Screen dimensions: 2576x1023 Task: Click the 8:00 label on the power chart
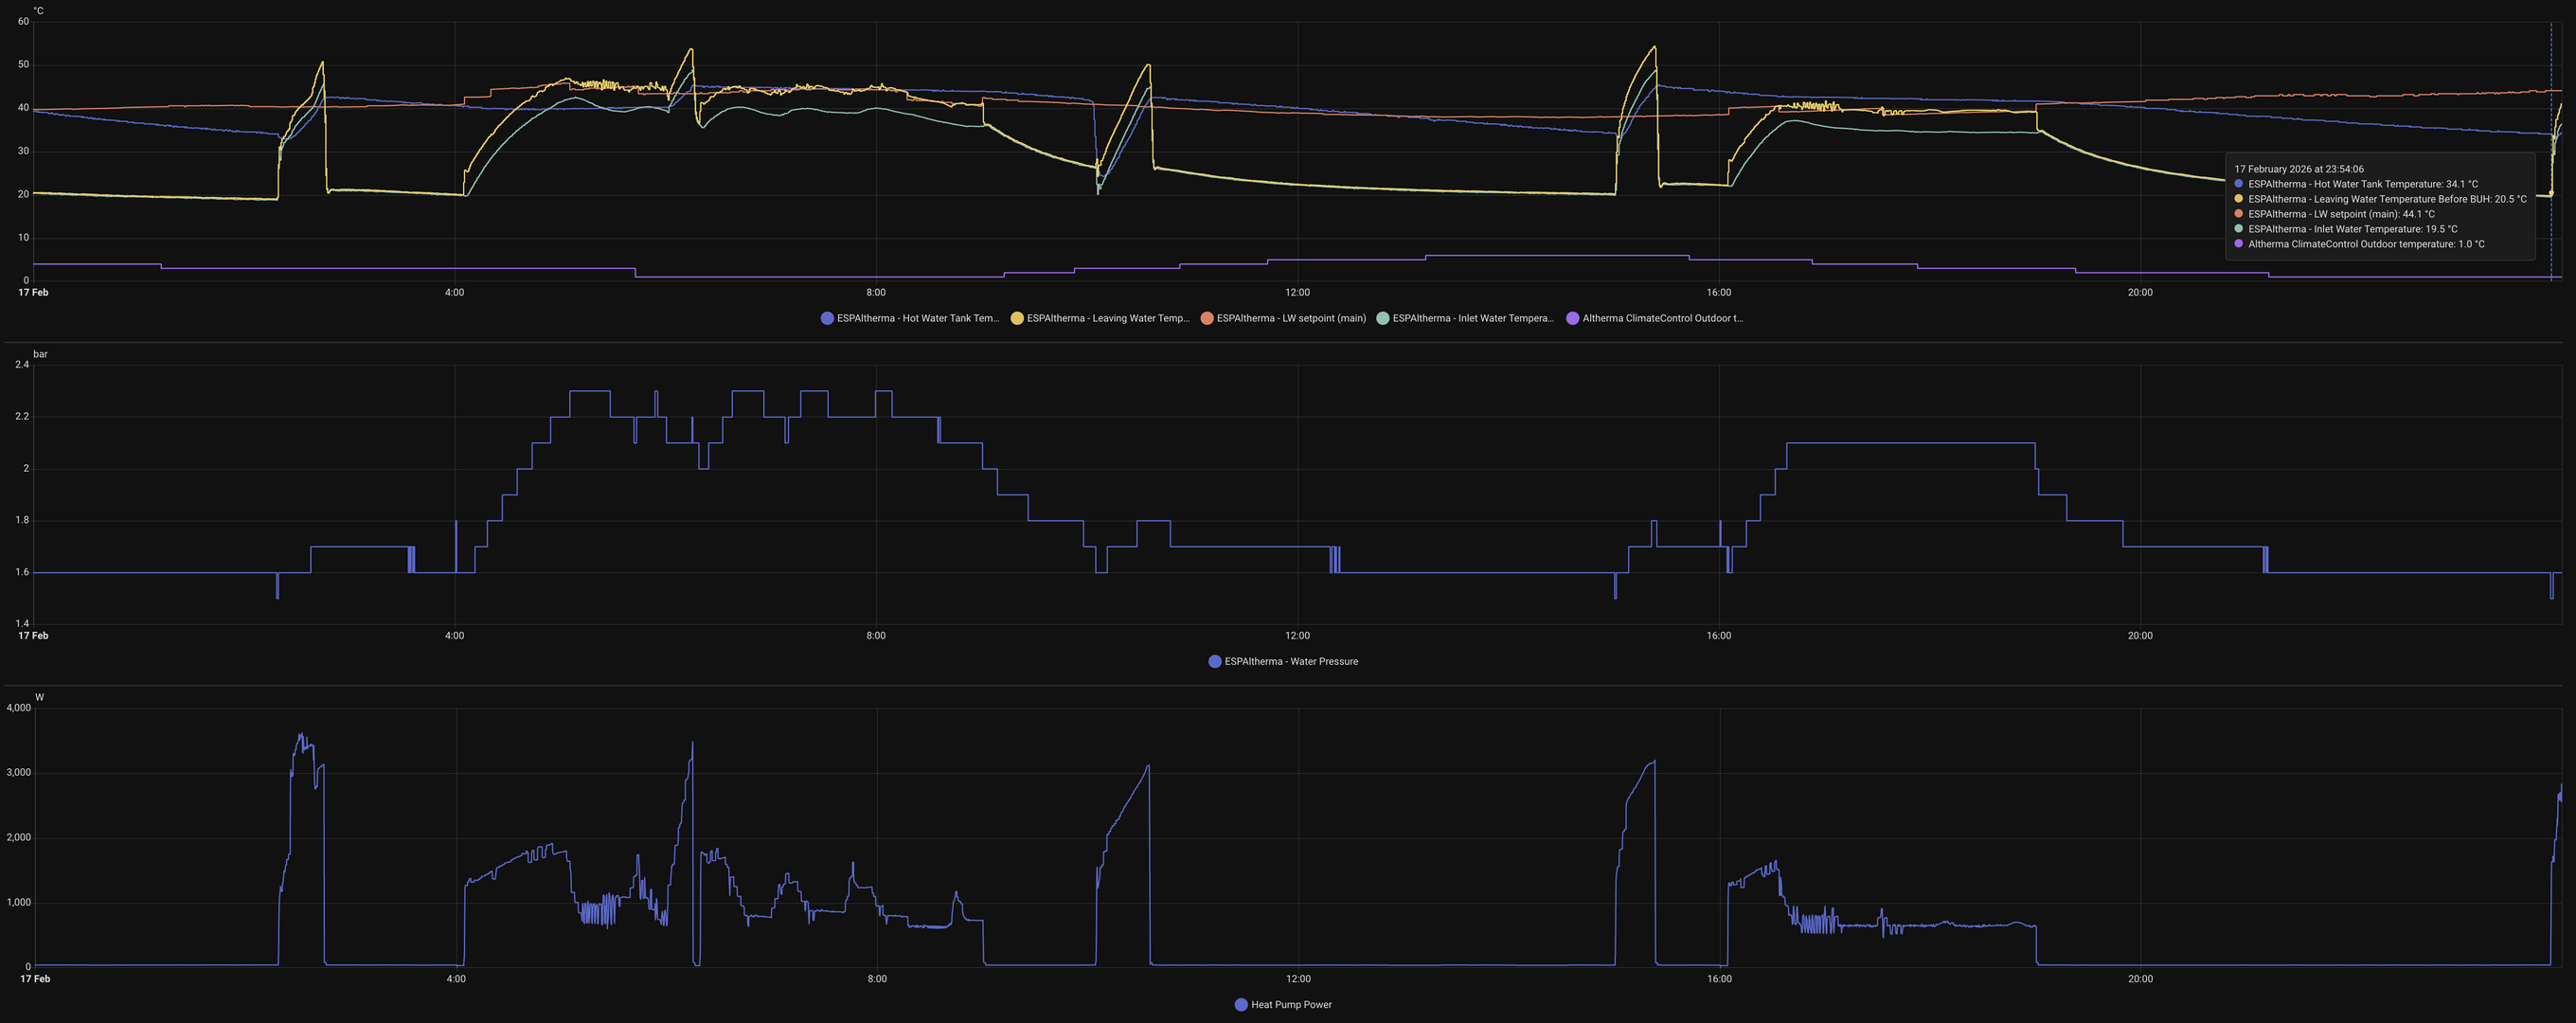tap(877, 978)
